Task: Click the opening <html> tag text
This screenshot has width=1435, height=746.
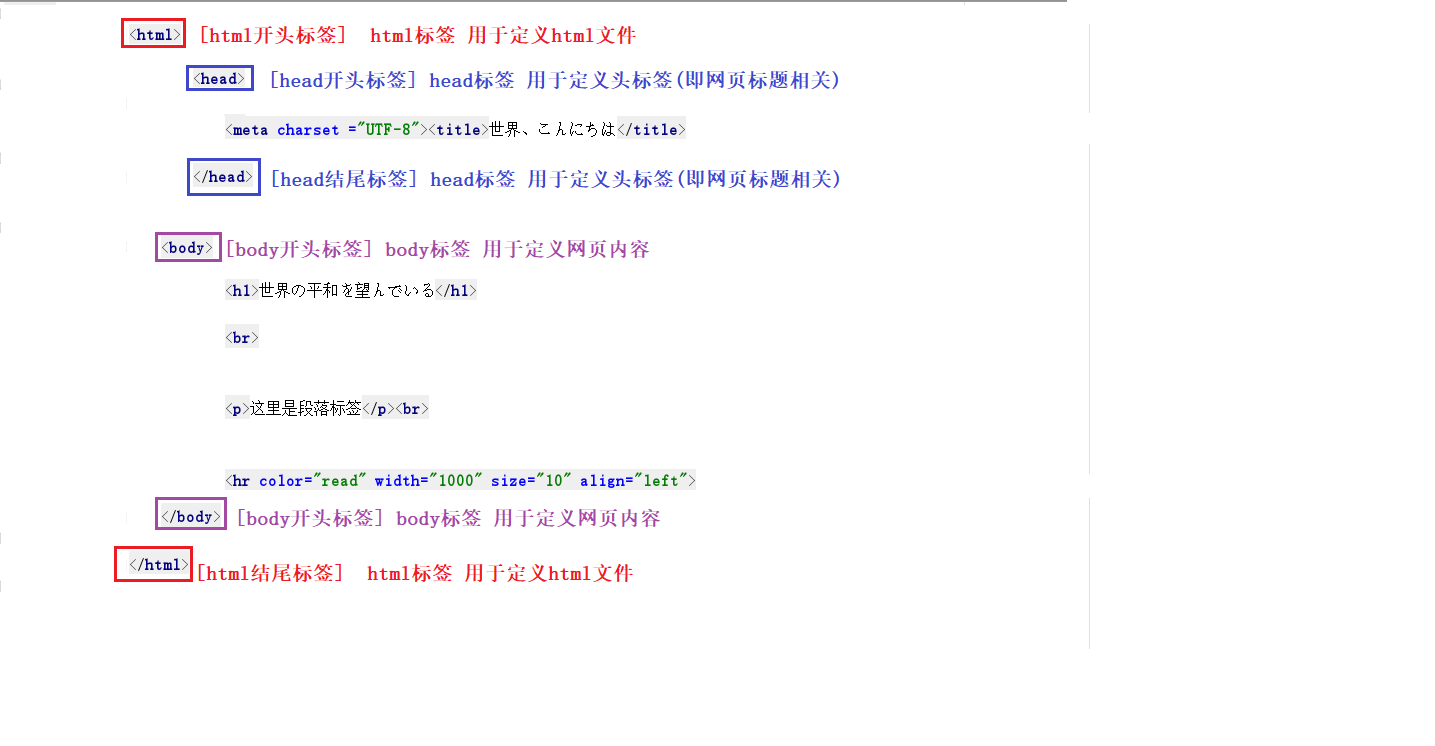Action: click(154, 35)
